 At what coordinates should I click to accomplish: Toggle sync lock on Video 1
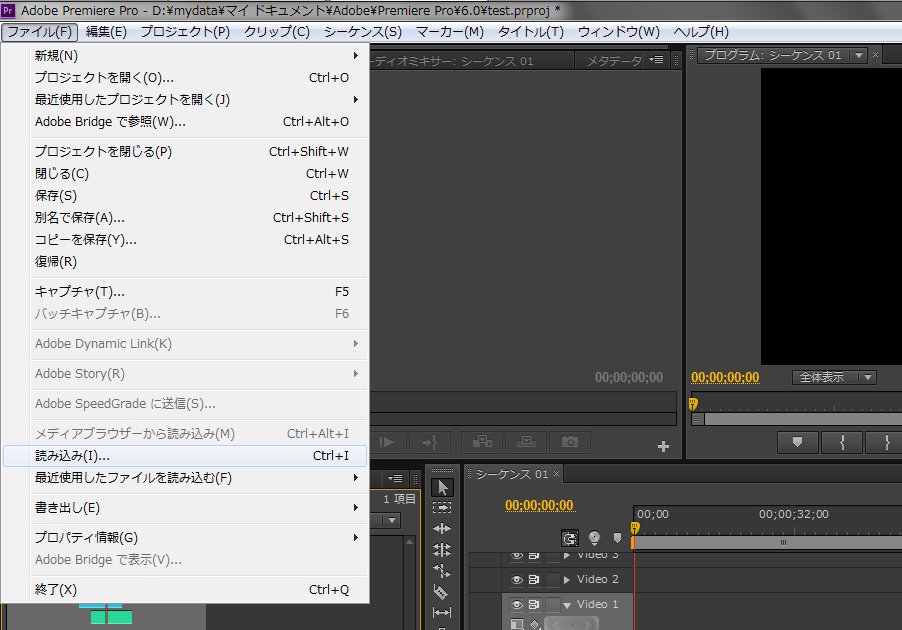[x=534, y=604]
